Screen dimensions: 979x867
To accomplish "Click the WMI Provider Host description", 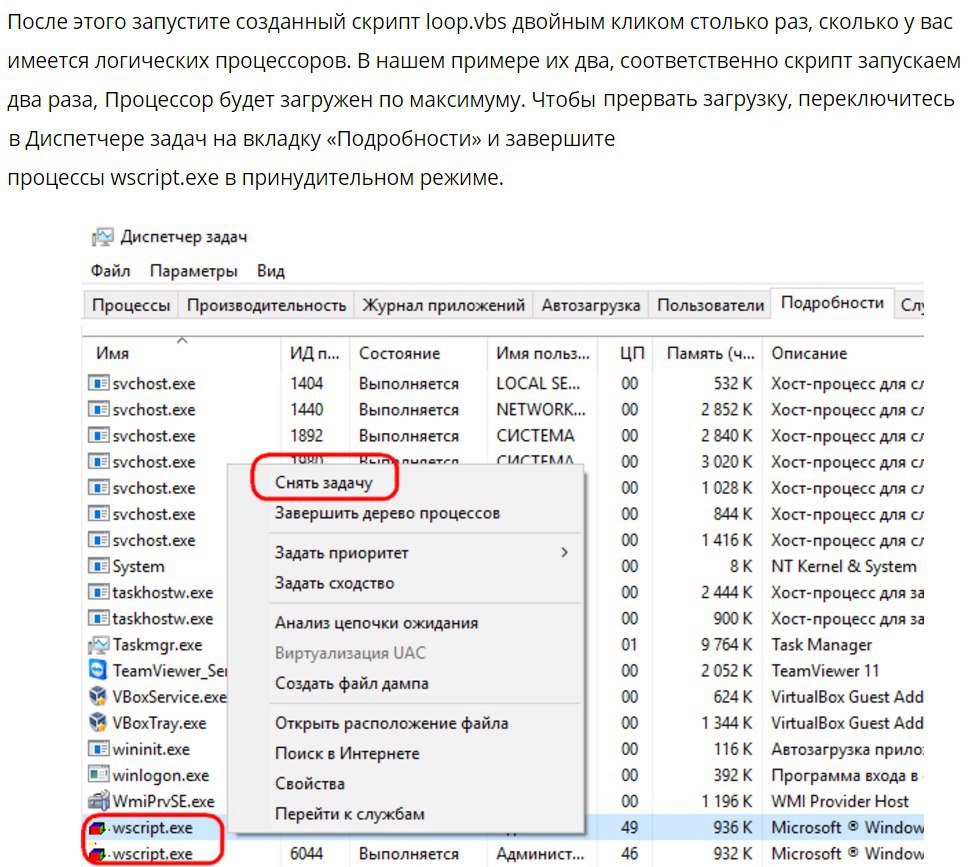I will [x=840, y=801].
